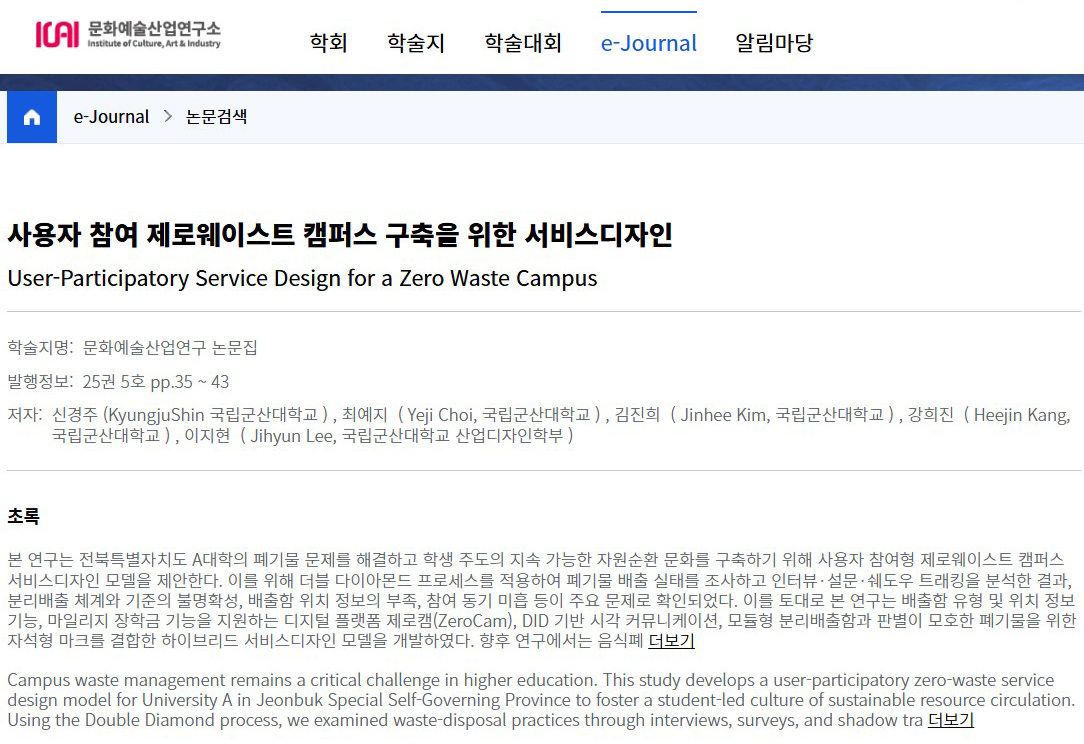Select the 학술대회 menu item
The width and height of the screenshot is (1084, 744).
(523, 42)
